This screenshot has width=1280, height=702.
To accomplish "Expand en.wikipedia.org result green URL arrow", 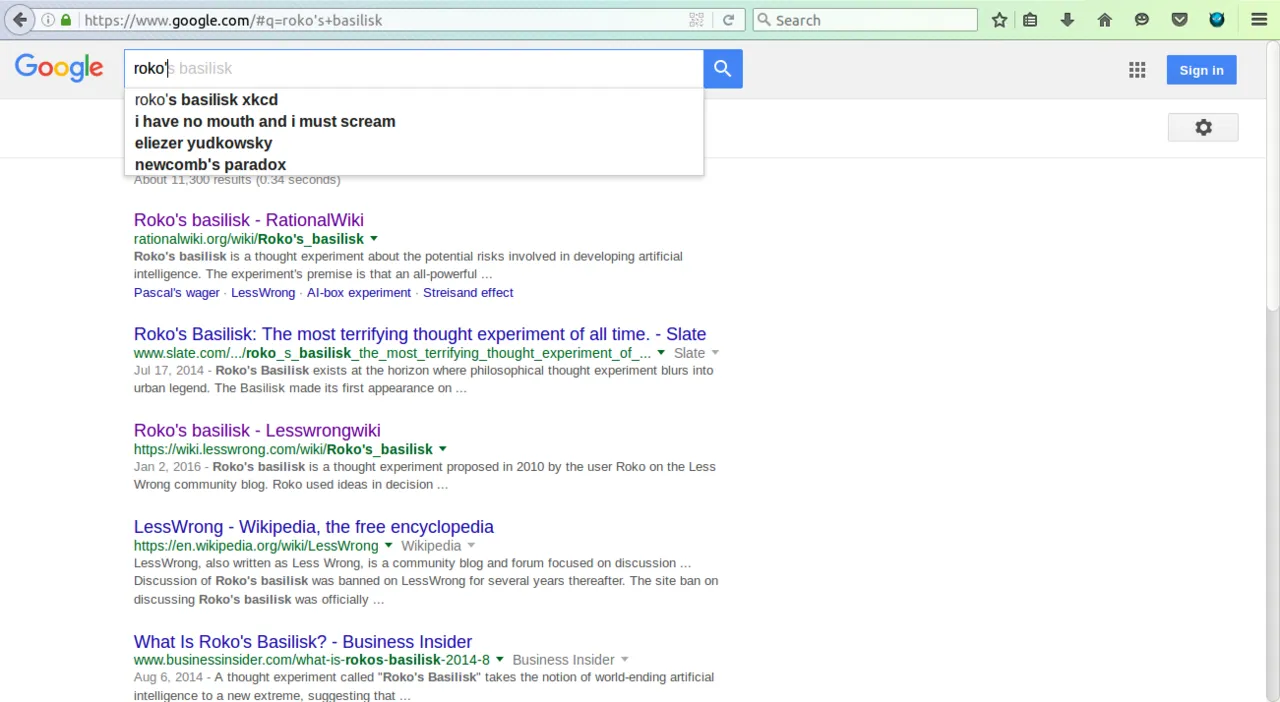I will tap(388, 546).
